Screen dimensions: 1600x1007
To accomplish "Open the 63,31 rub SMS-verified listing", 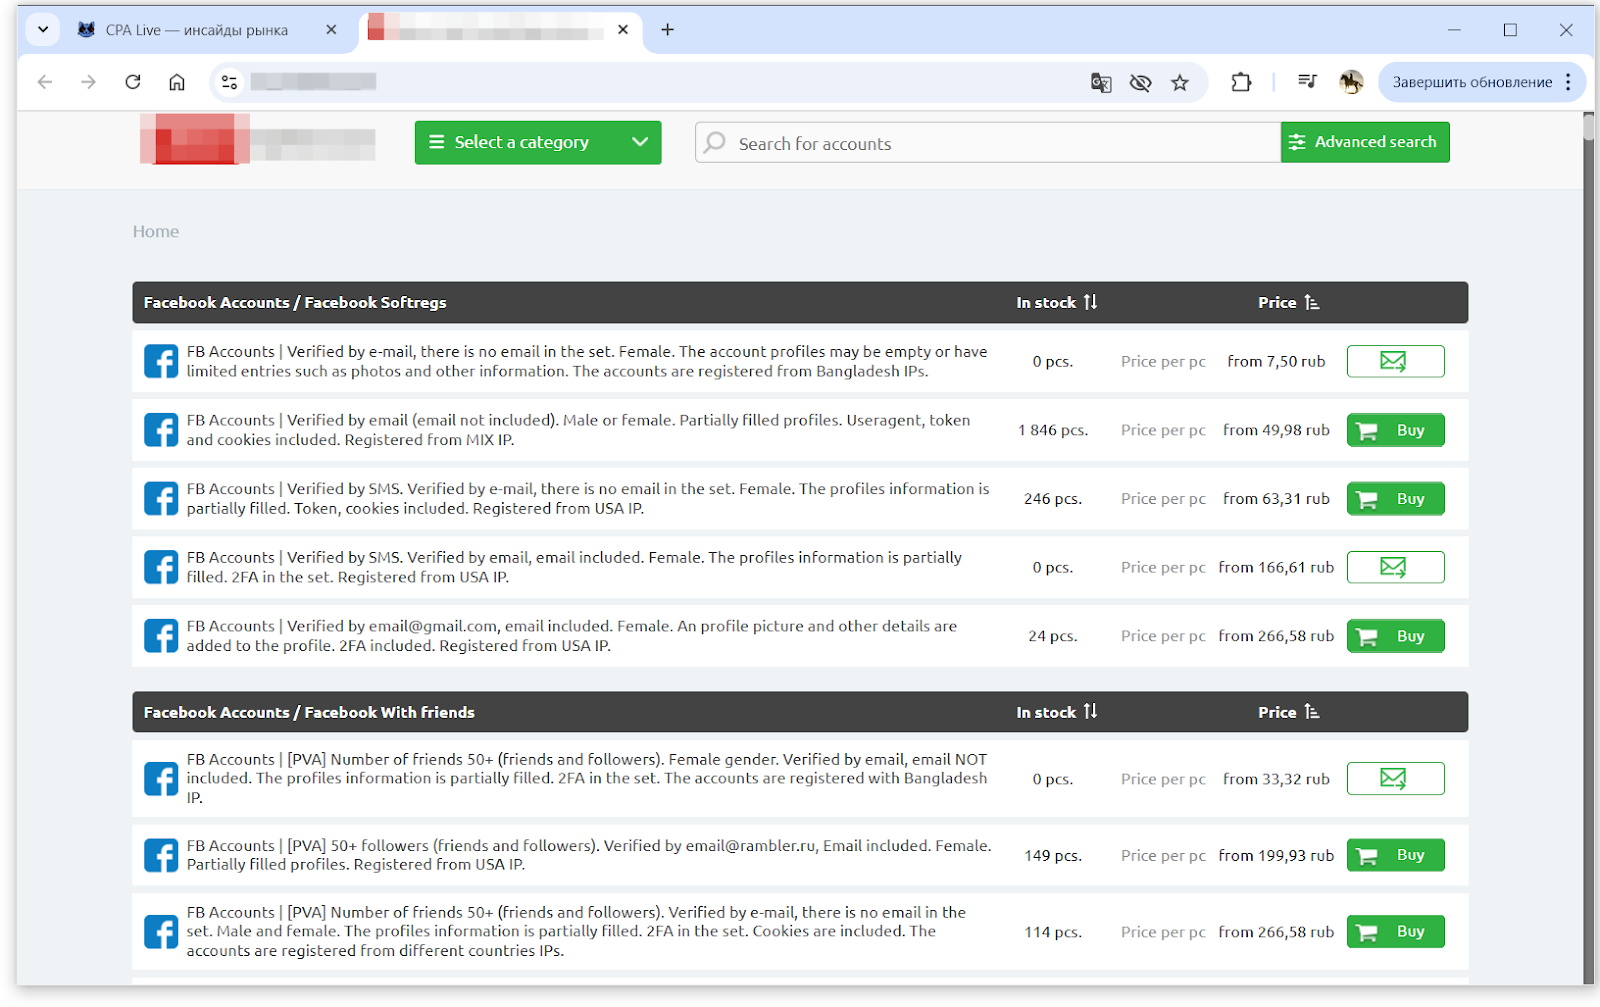I will pos(588,498).
